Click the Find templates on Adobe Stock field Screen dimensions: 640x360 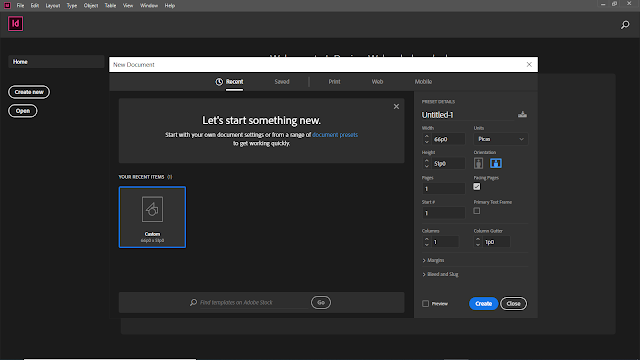pos(253,302)
